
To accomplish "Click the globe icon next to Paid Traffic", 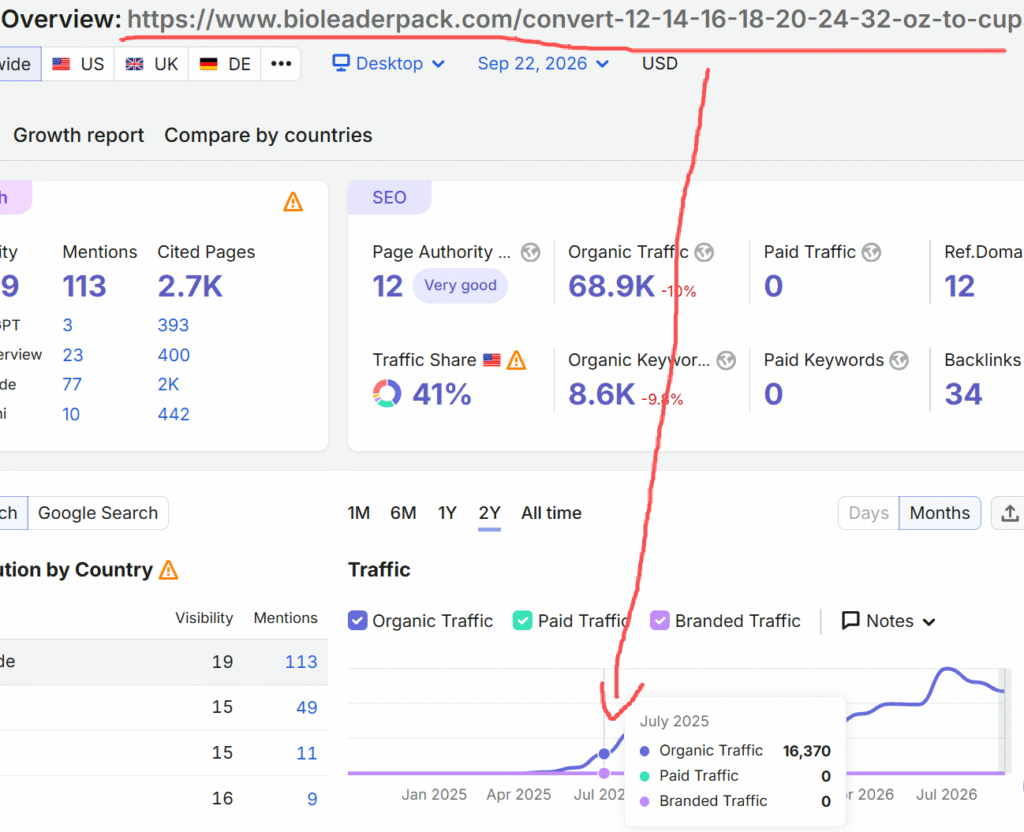I will click(x=871, y=252).
